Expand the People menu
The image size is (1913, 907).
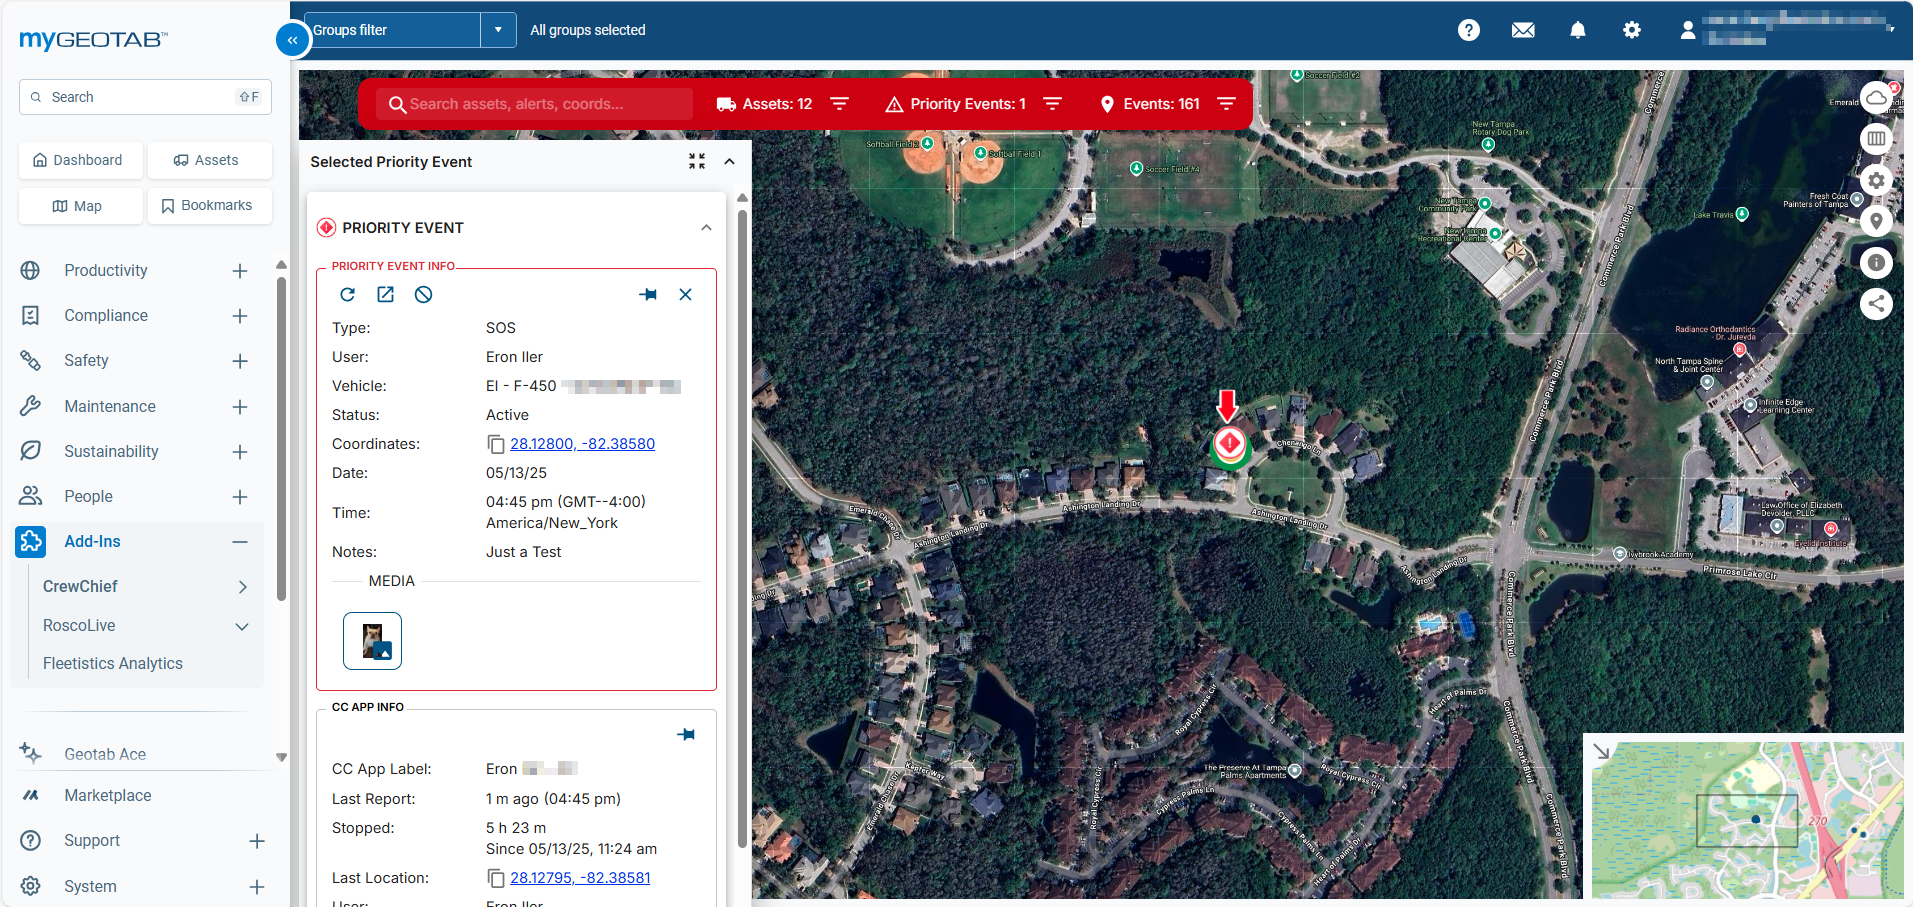click(x=240, y=497)
